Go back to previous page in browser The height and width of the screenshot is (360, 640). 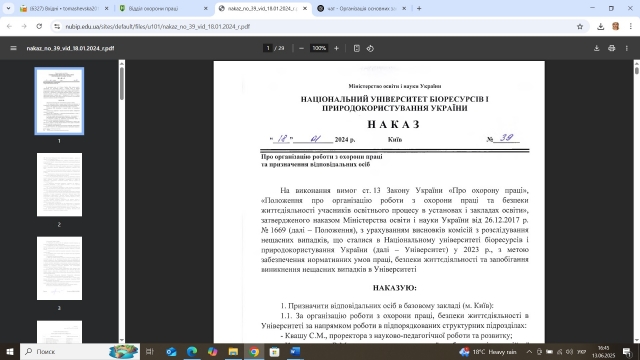point(9,27)
